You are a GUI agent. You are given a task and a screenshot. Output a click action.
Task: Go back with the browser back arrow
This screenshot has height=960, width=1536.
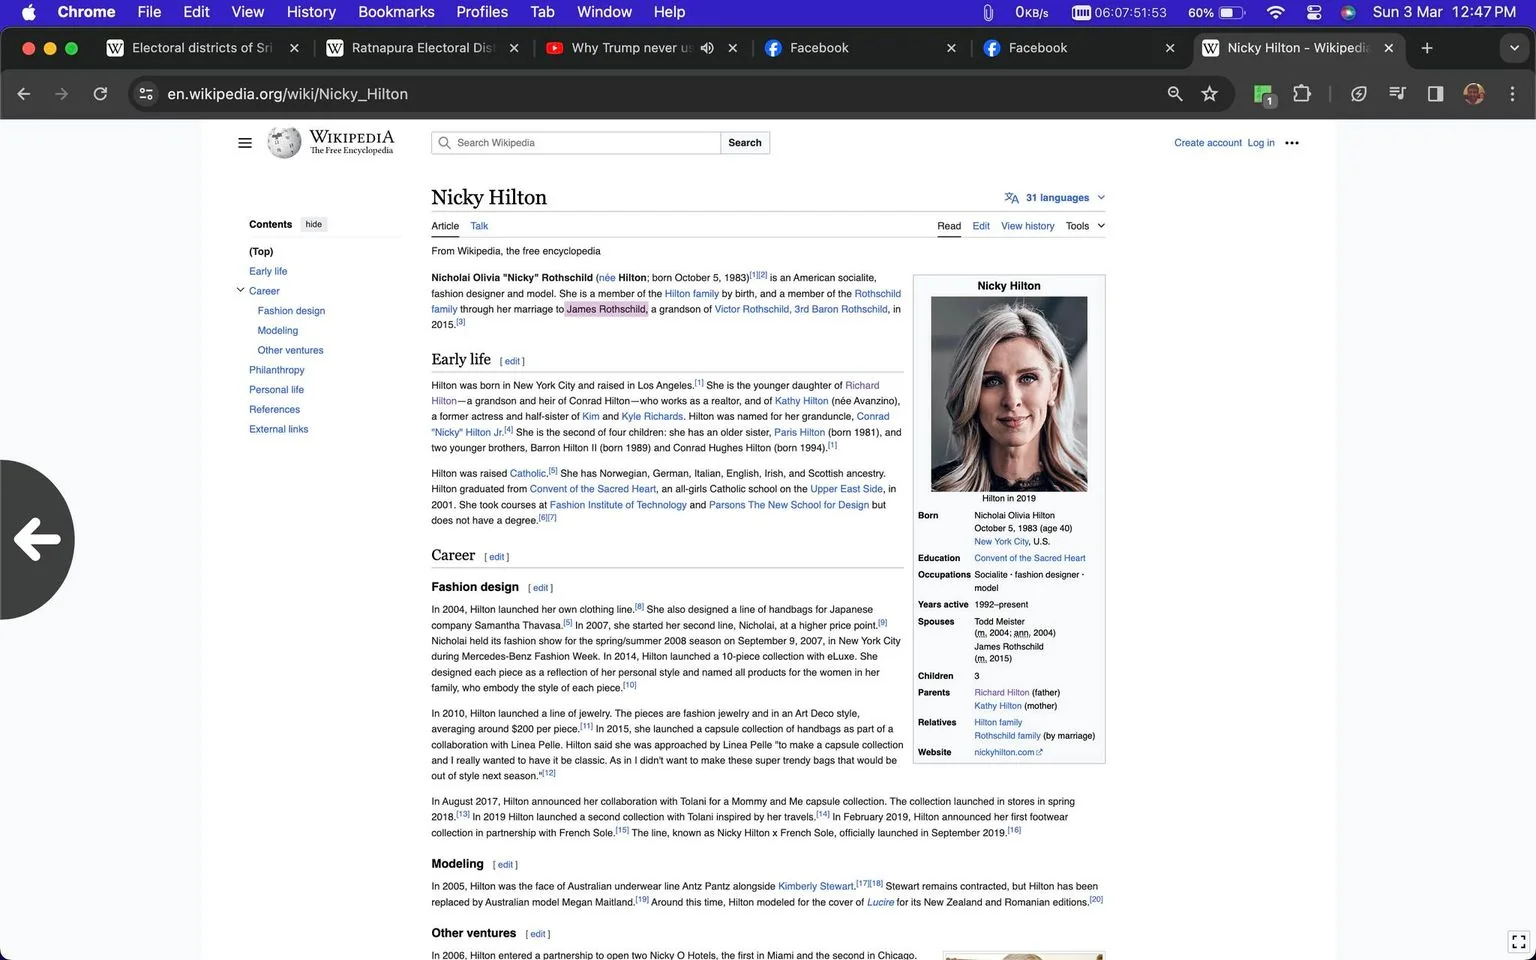pos(24,94)
